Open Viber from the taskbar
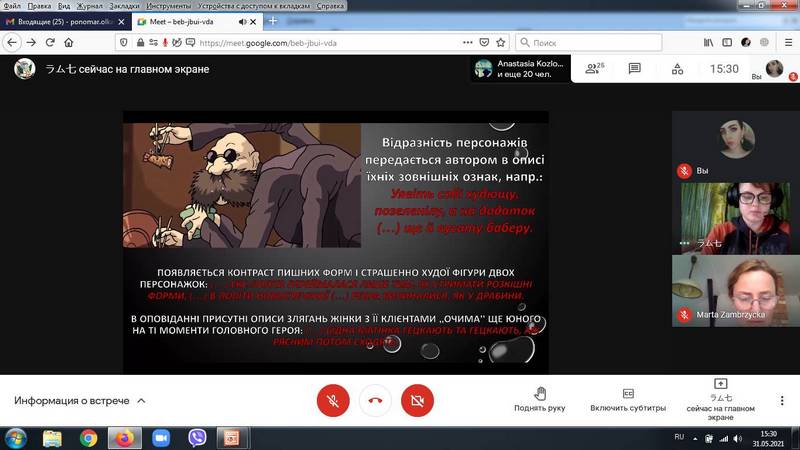800x450 pixels. (x=197, y=438)
